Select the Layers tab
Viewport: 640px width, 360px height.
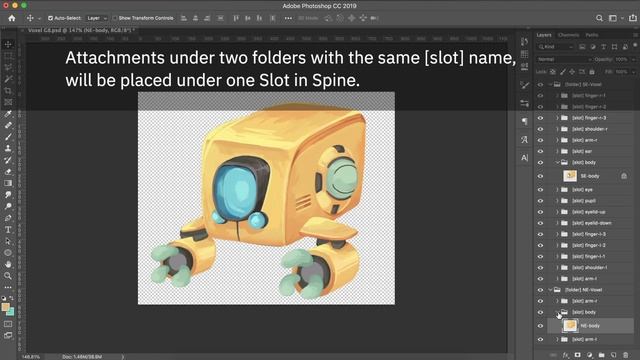pyautogui.click(x=544, y=35)
